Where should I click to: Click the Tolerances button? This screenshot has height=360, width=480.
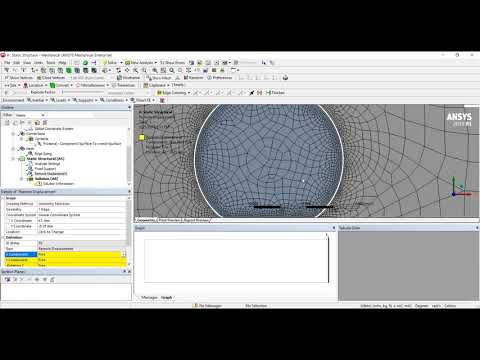click(x=123, y=85)
